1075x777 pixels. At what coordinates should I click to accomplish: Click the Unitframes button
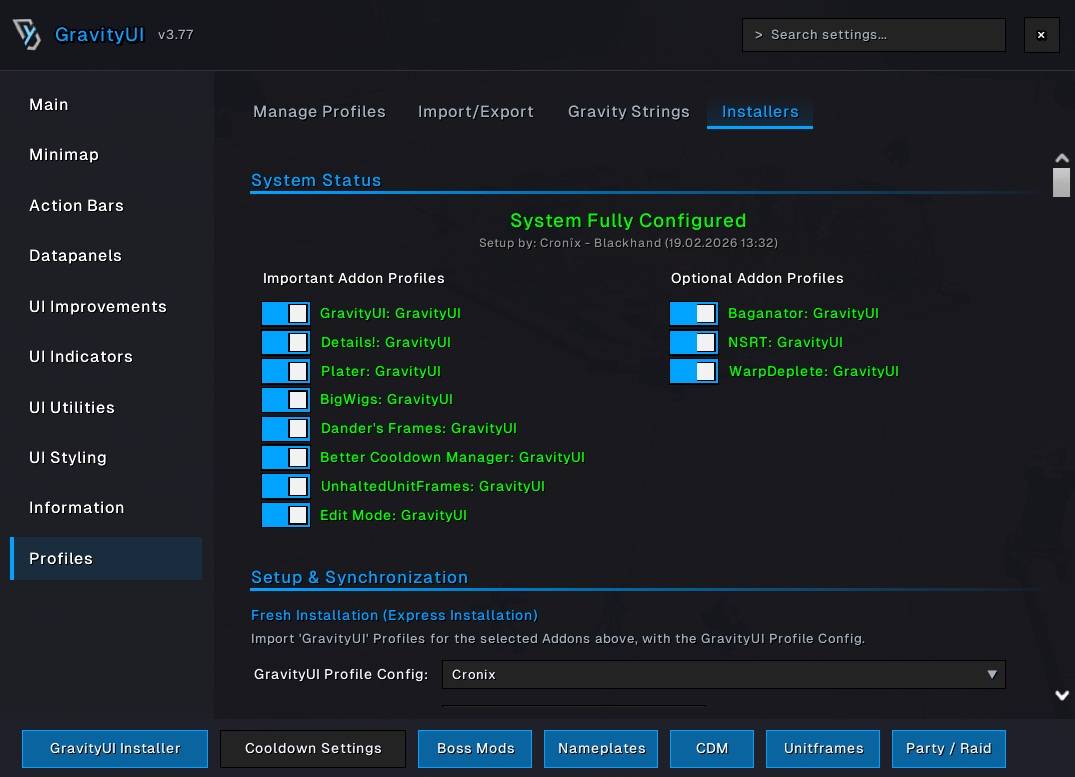point(823,748)
